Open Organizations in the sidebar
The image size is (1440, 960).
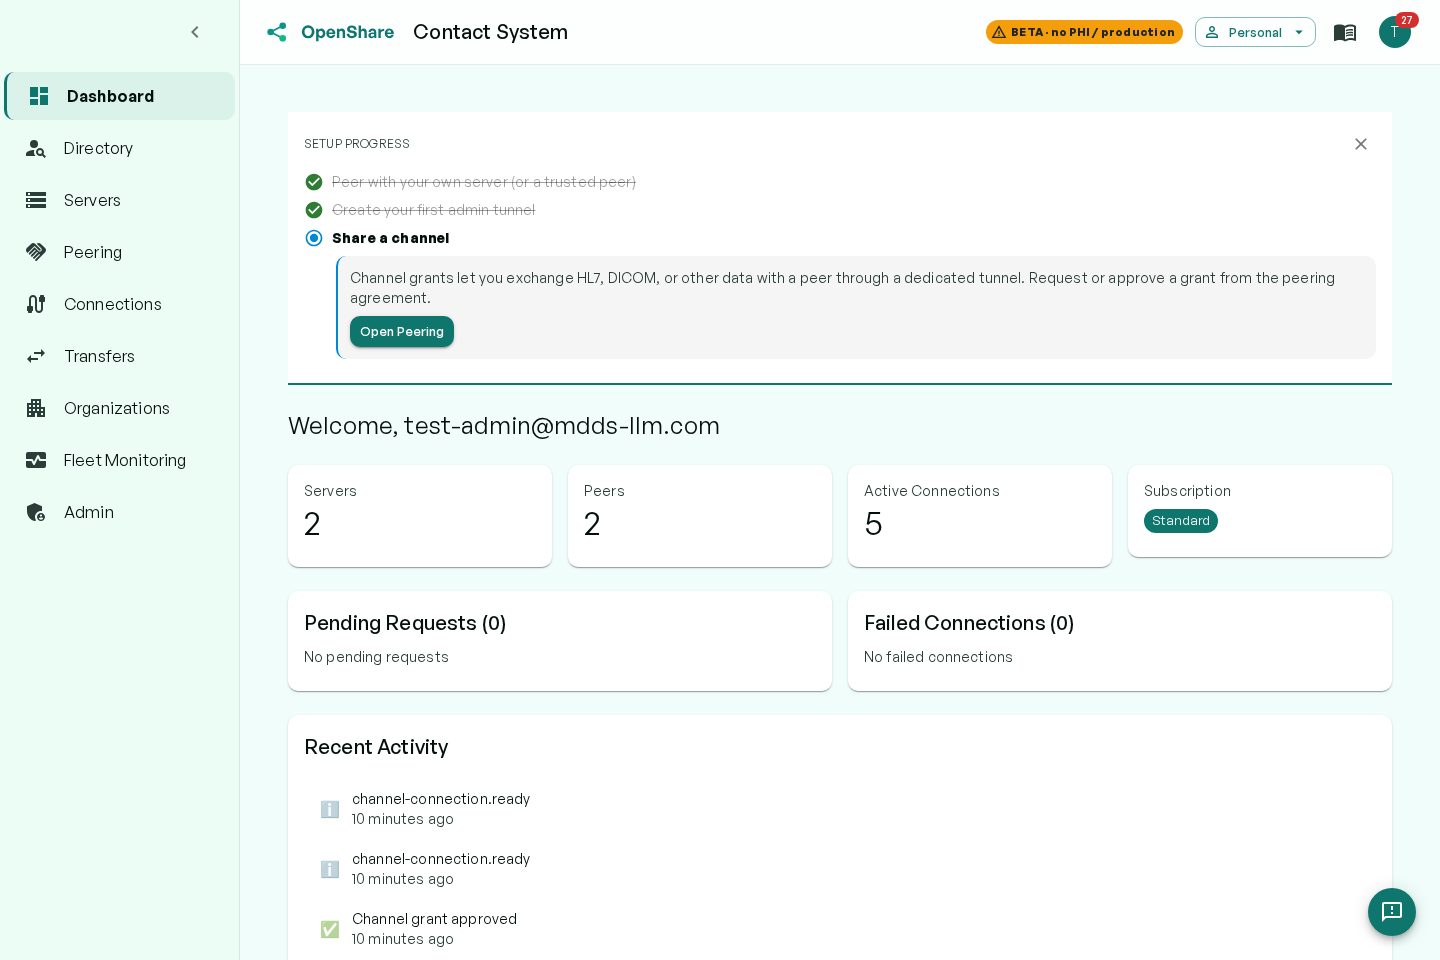coord(120,408)
